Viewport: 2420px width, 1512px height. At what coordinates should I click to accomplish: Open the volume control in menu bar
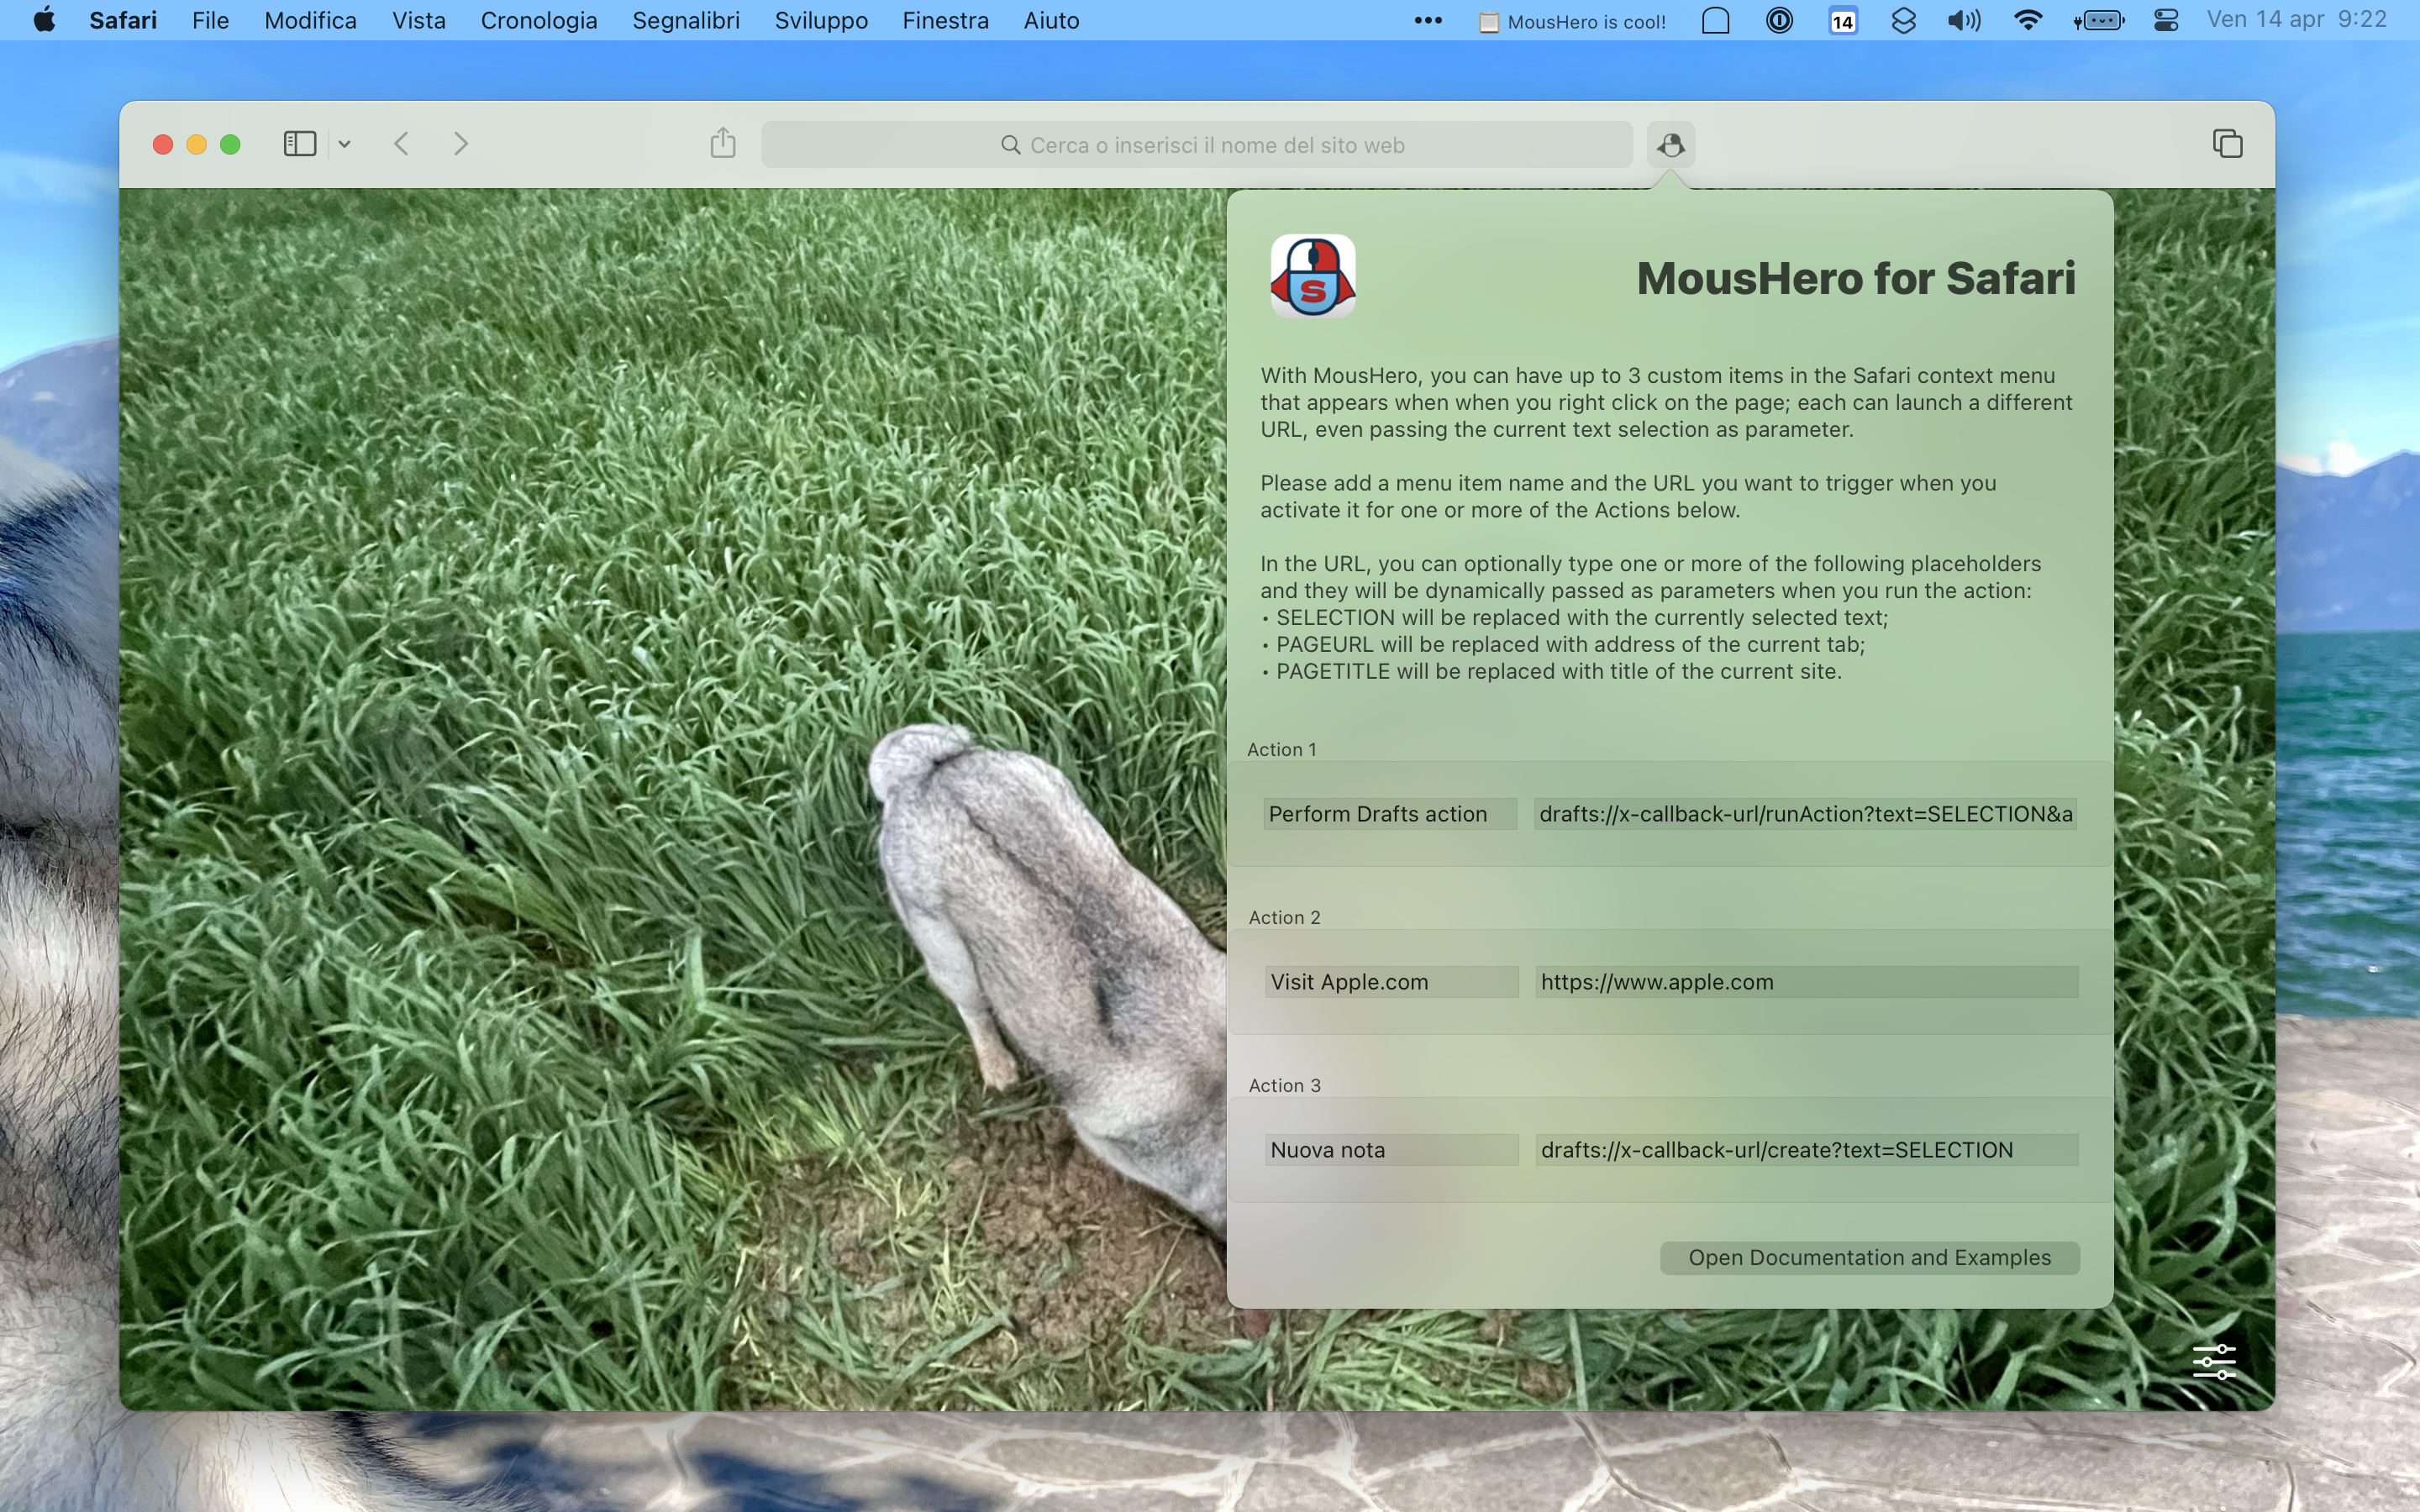[x=1964, y=20]
